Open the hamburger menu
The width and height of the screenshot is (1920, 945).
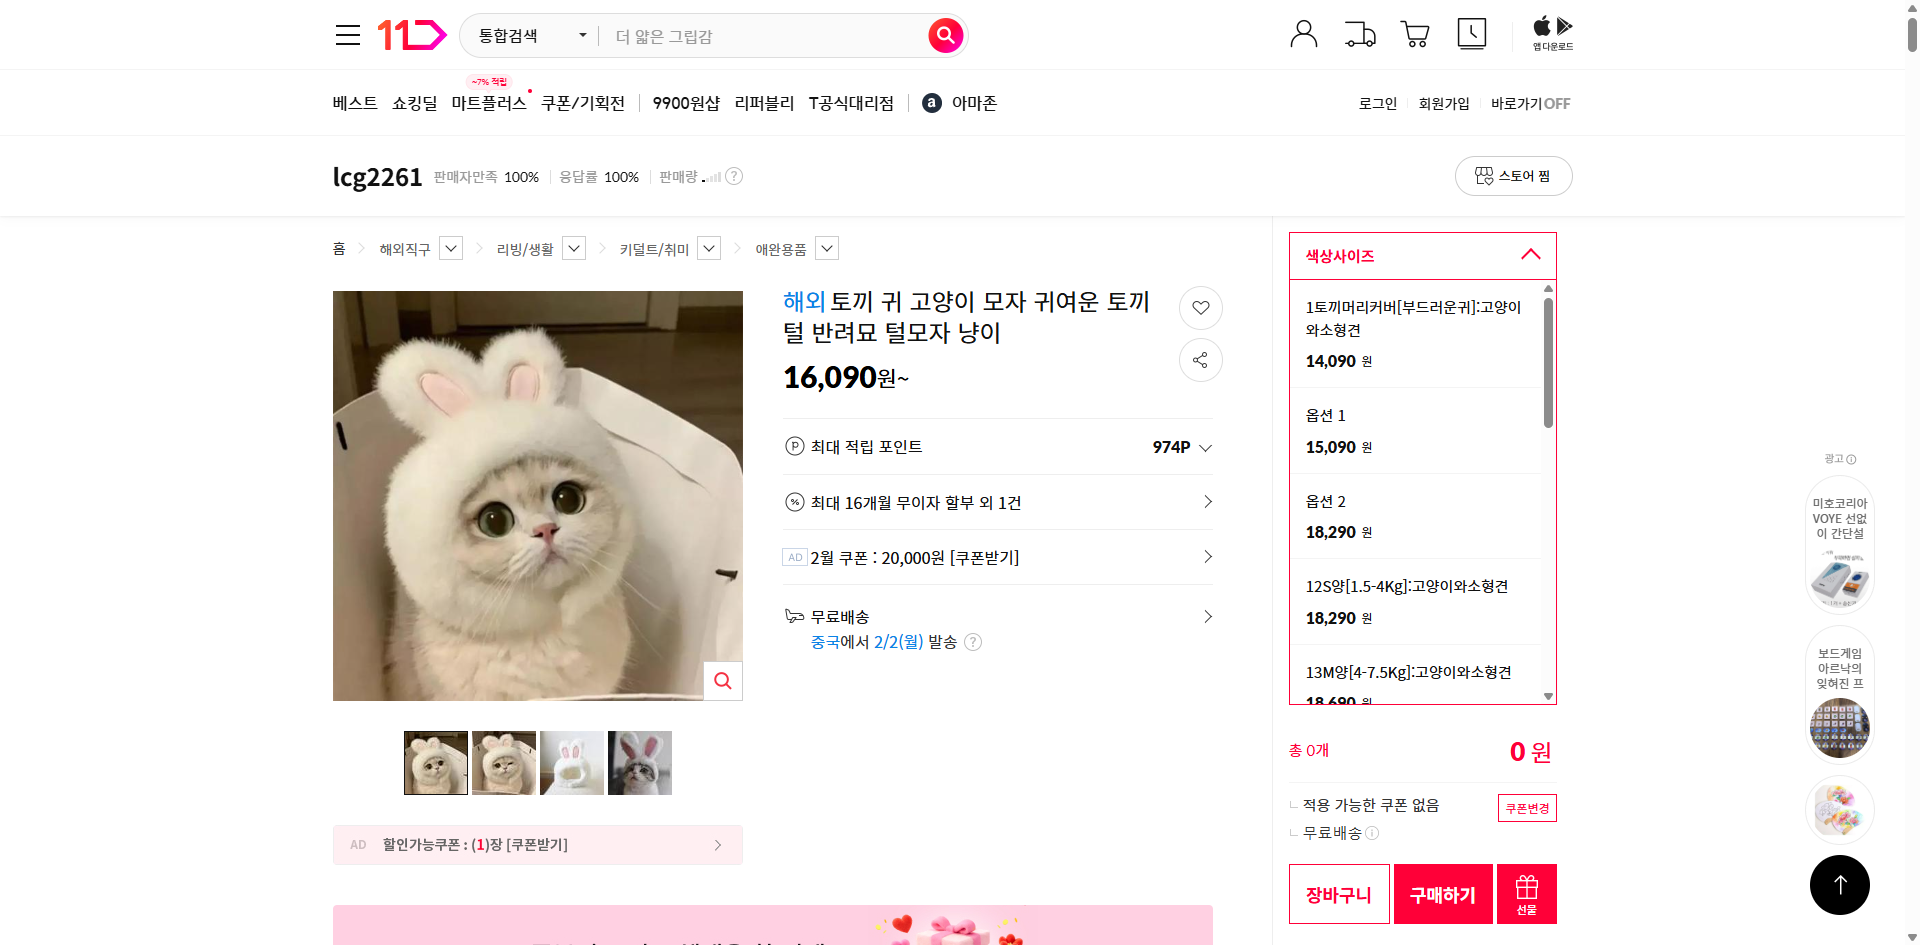tap(347, 34)
